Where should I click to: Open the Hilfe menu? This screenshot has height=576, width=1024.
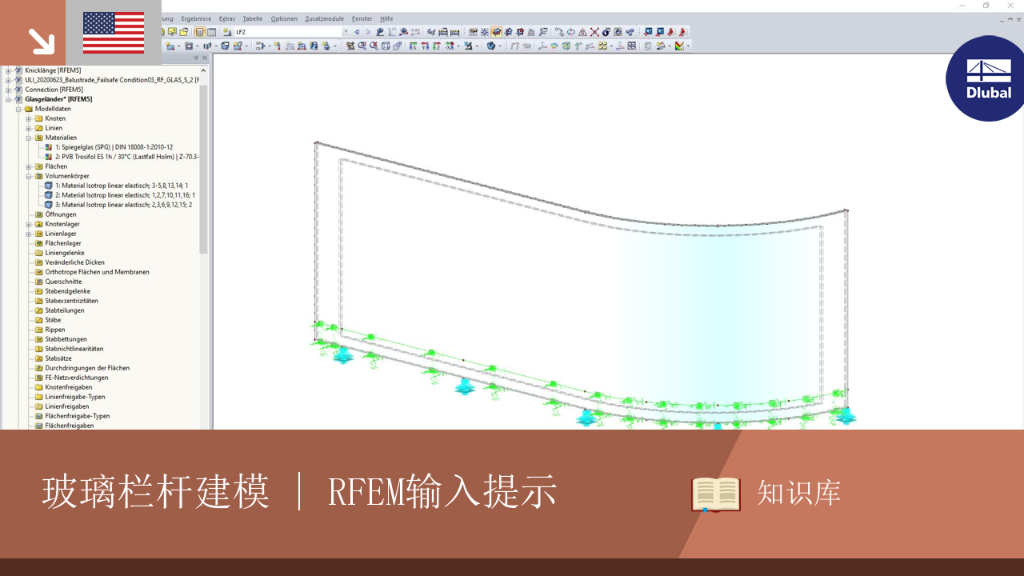click(387, 19)
